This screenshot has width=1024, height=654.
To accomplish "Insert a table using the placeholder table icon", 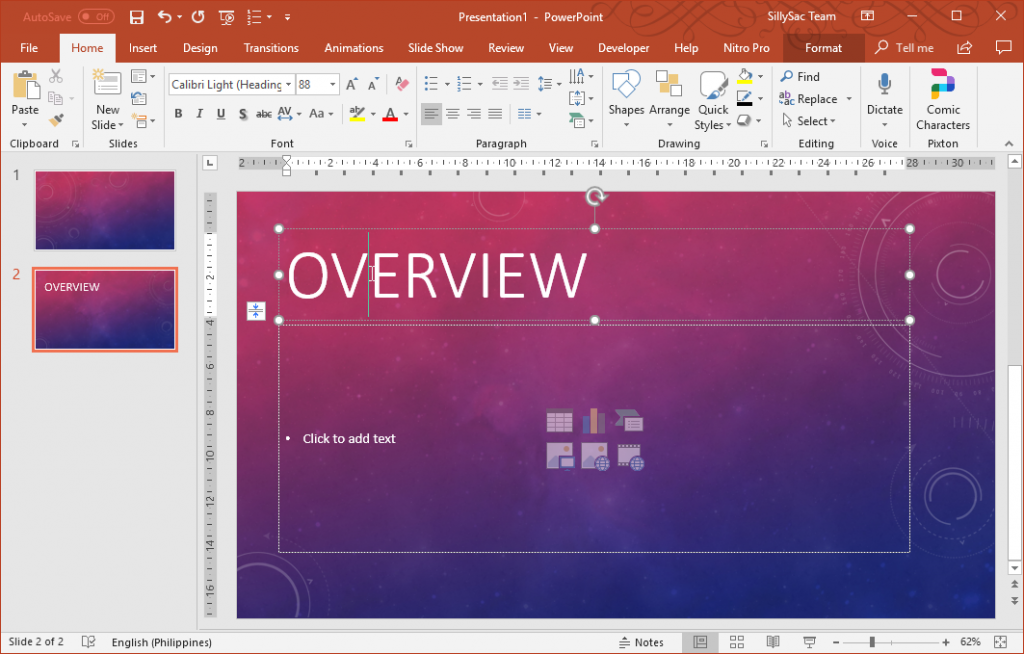I will (560, 420).
